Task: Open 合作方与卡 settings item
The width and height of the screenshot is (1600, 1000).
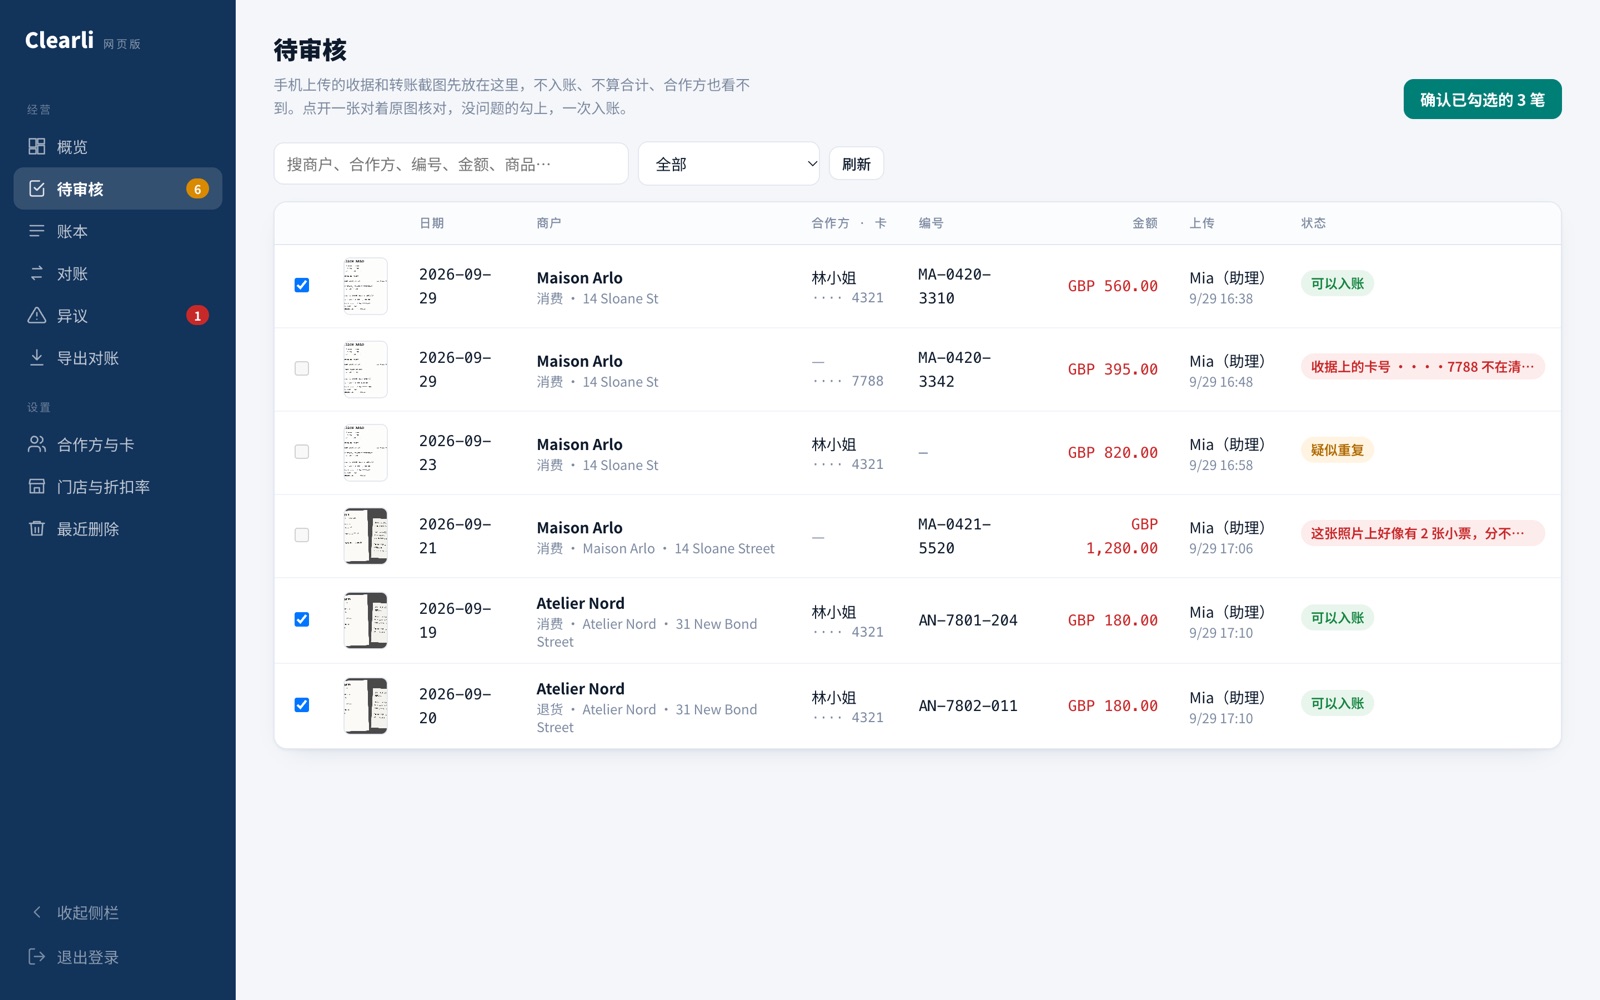Action: pyautogui.click(x=118, y=444)
